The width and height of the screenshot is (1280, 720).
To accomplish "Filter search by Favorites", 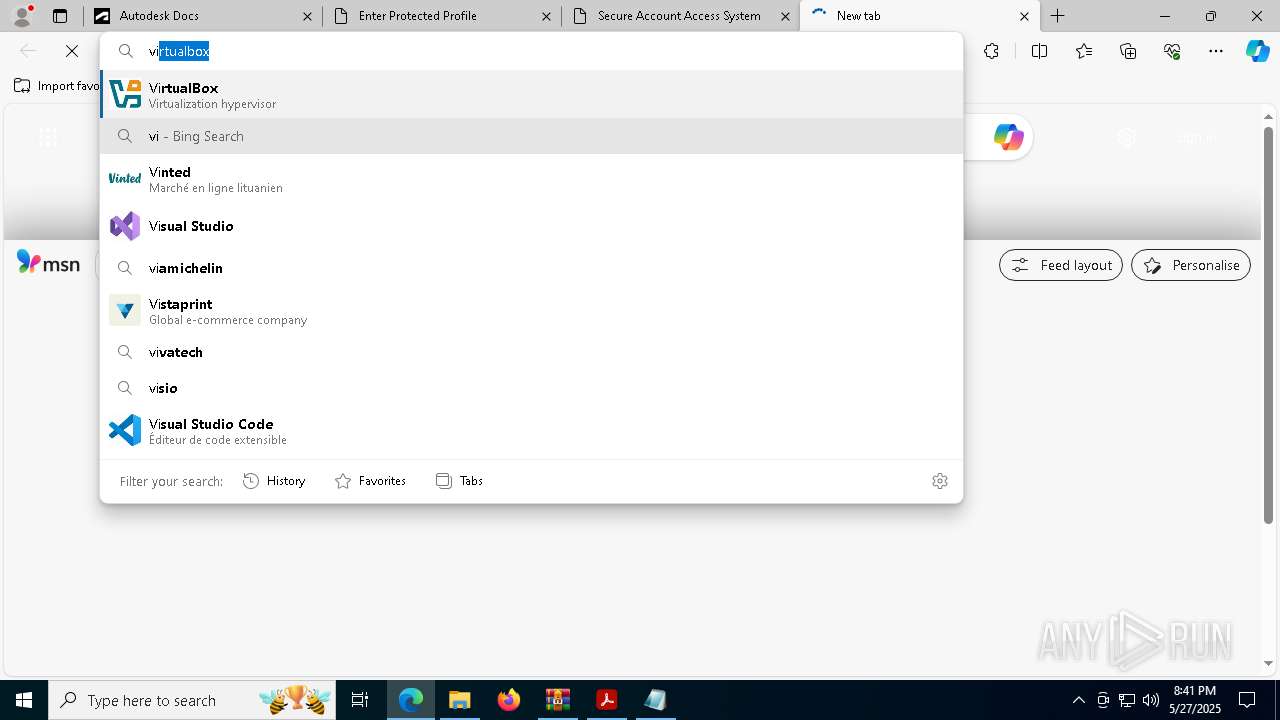I will coord(371,481).
